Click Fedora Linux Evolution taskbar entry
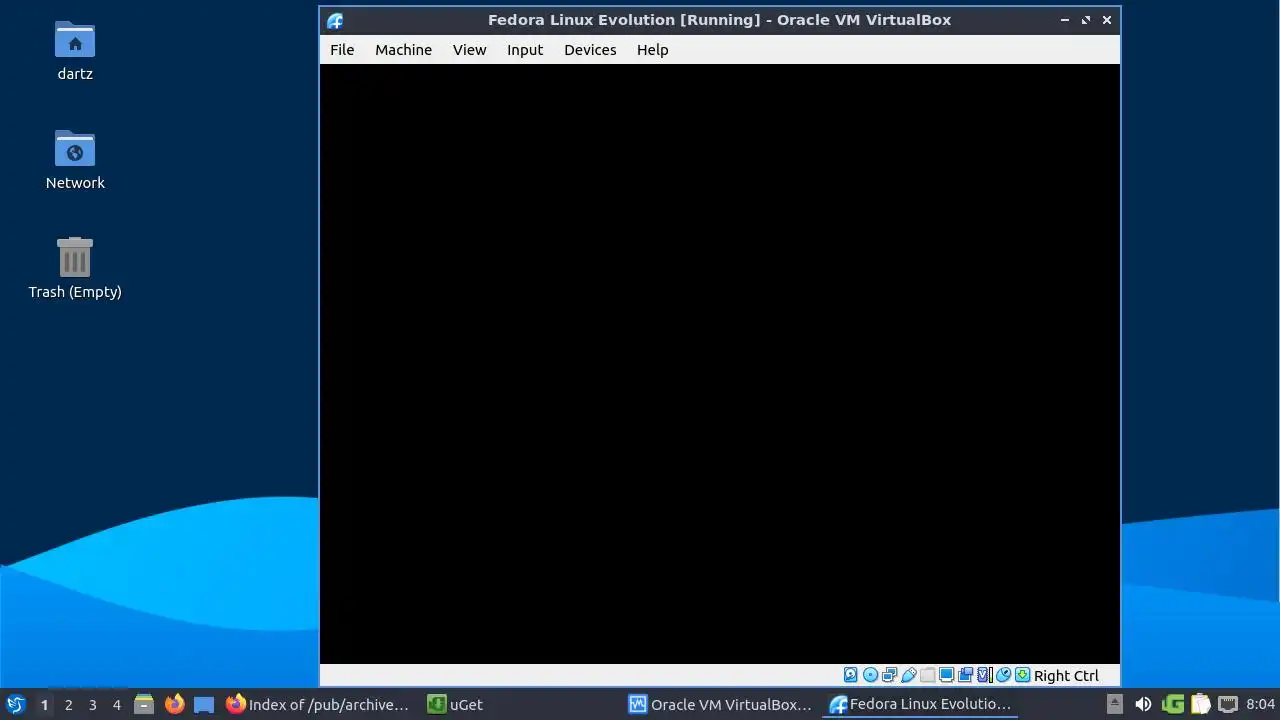Screen dimensions: 1280x720 (922, 704)
